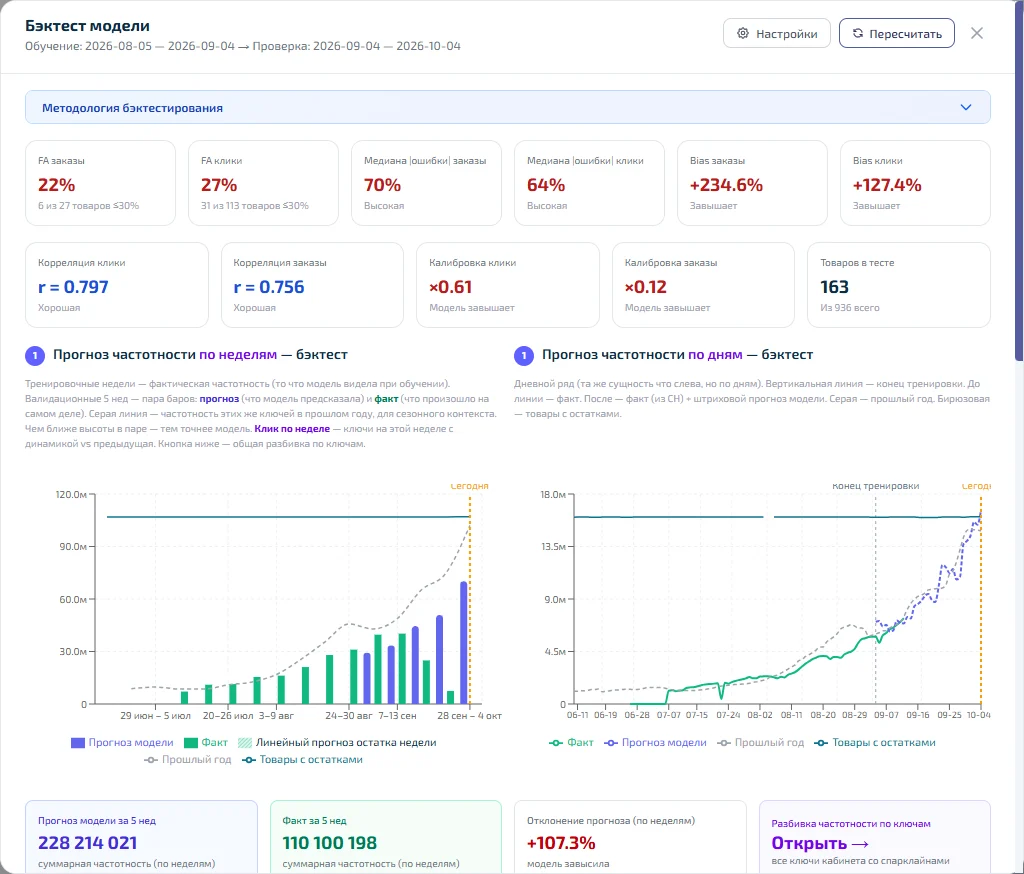Click the Корреляция клики value r = 0.797
The height and width of the screenshot is (874, 1024).
pos(73,287)
